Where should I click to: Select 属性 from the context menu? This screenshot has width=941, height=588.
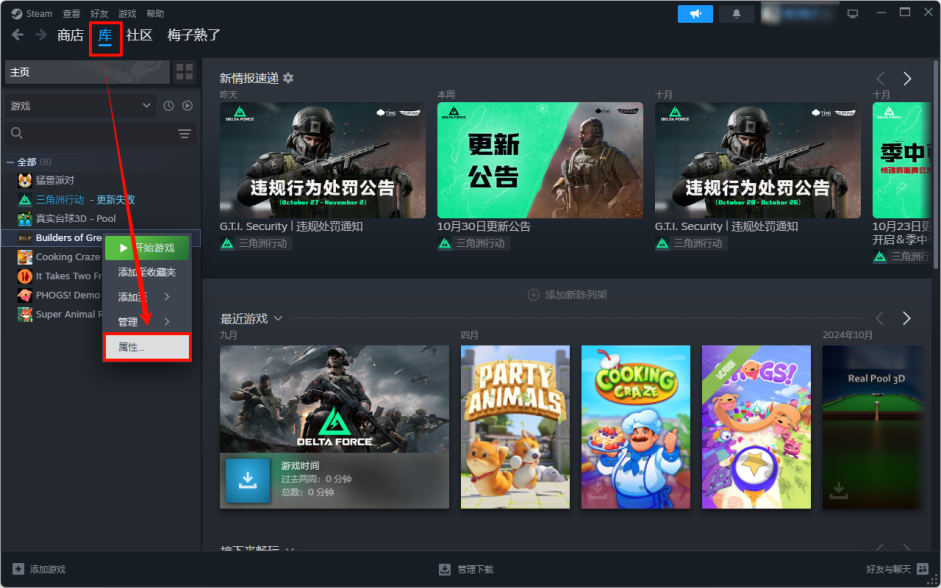tap(146, 345)
